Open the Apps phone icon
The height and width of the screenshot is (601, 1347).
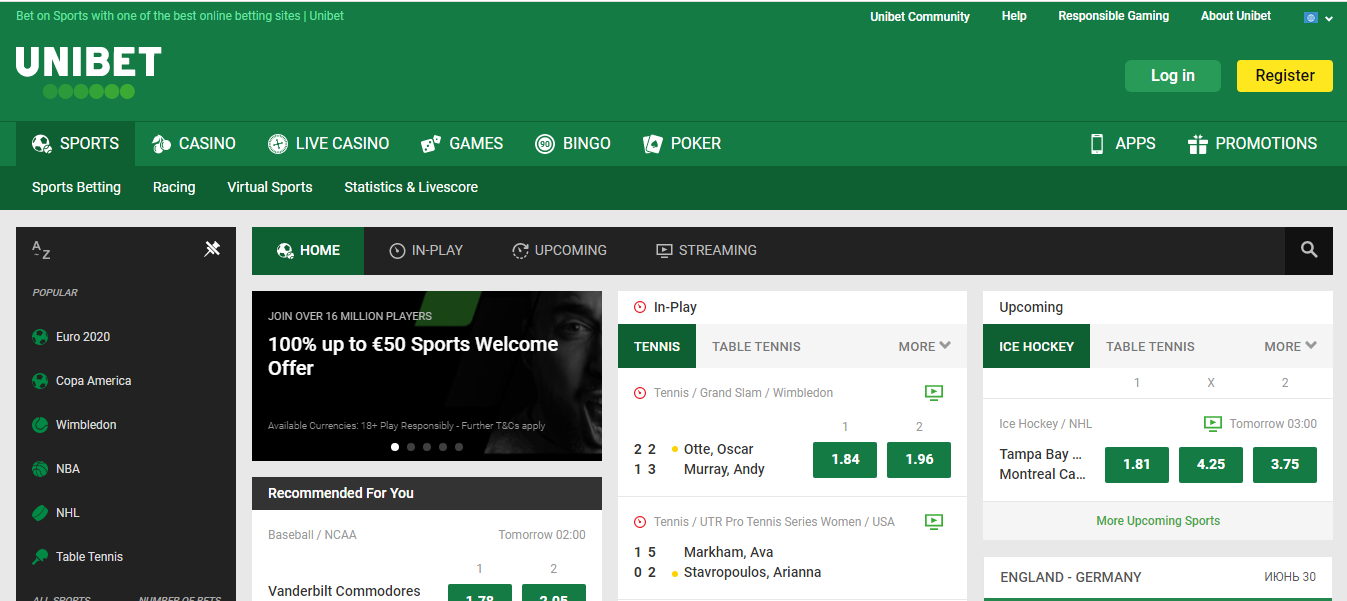(x=1097, y=143)
